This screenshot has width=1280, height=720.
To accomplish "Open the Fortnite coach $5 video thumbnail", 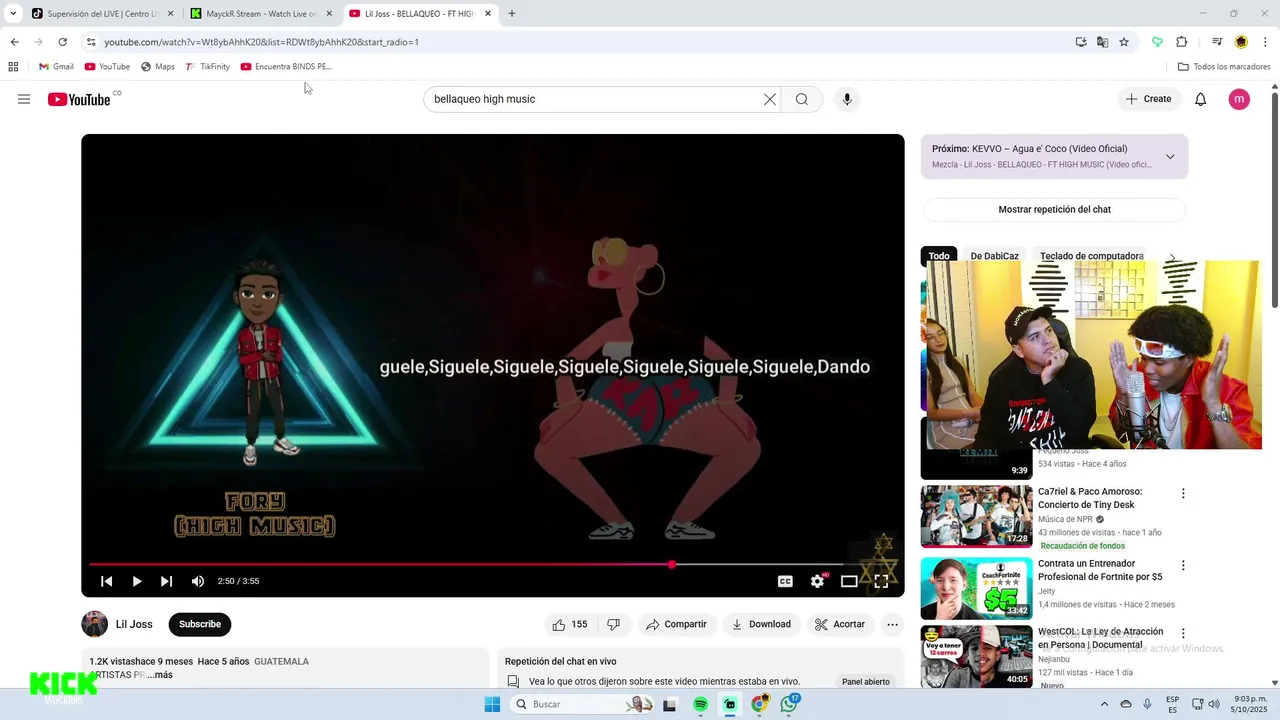I will (x=976, y=588).
